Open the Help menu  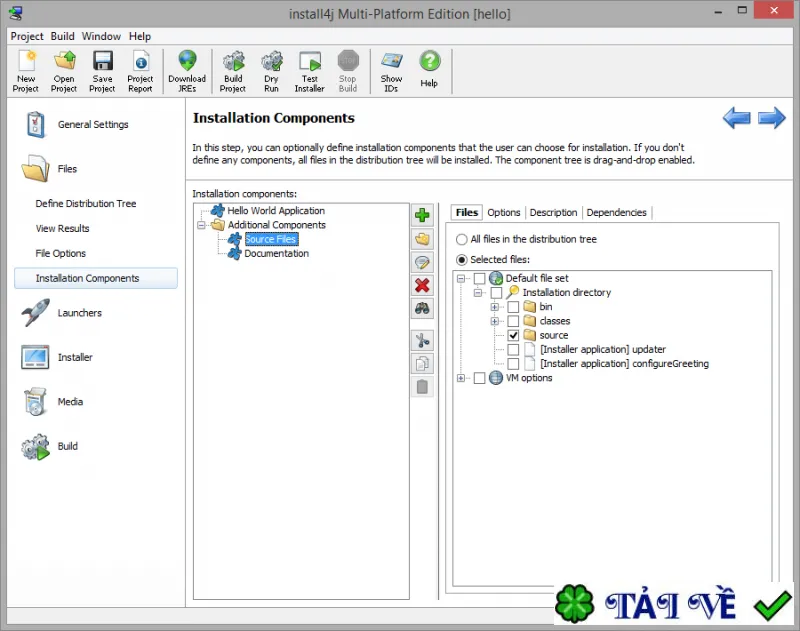pos(140,36)
